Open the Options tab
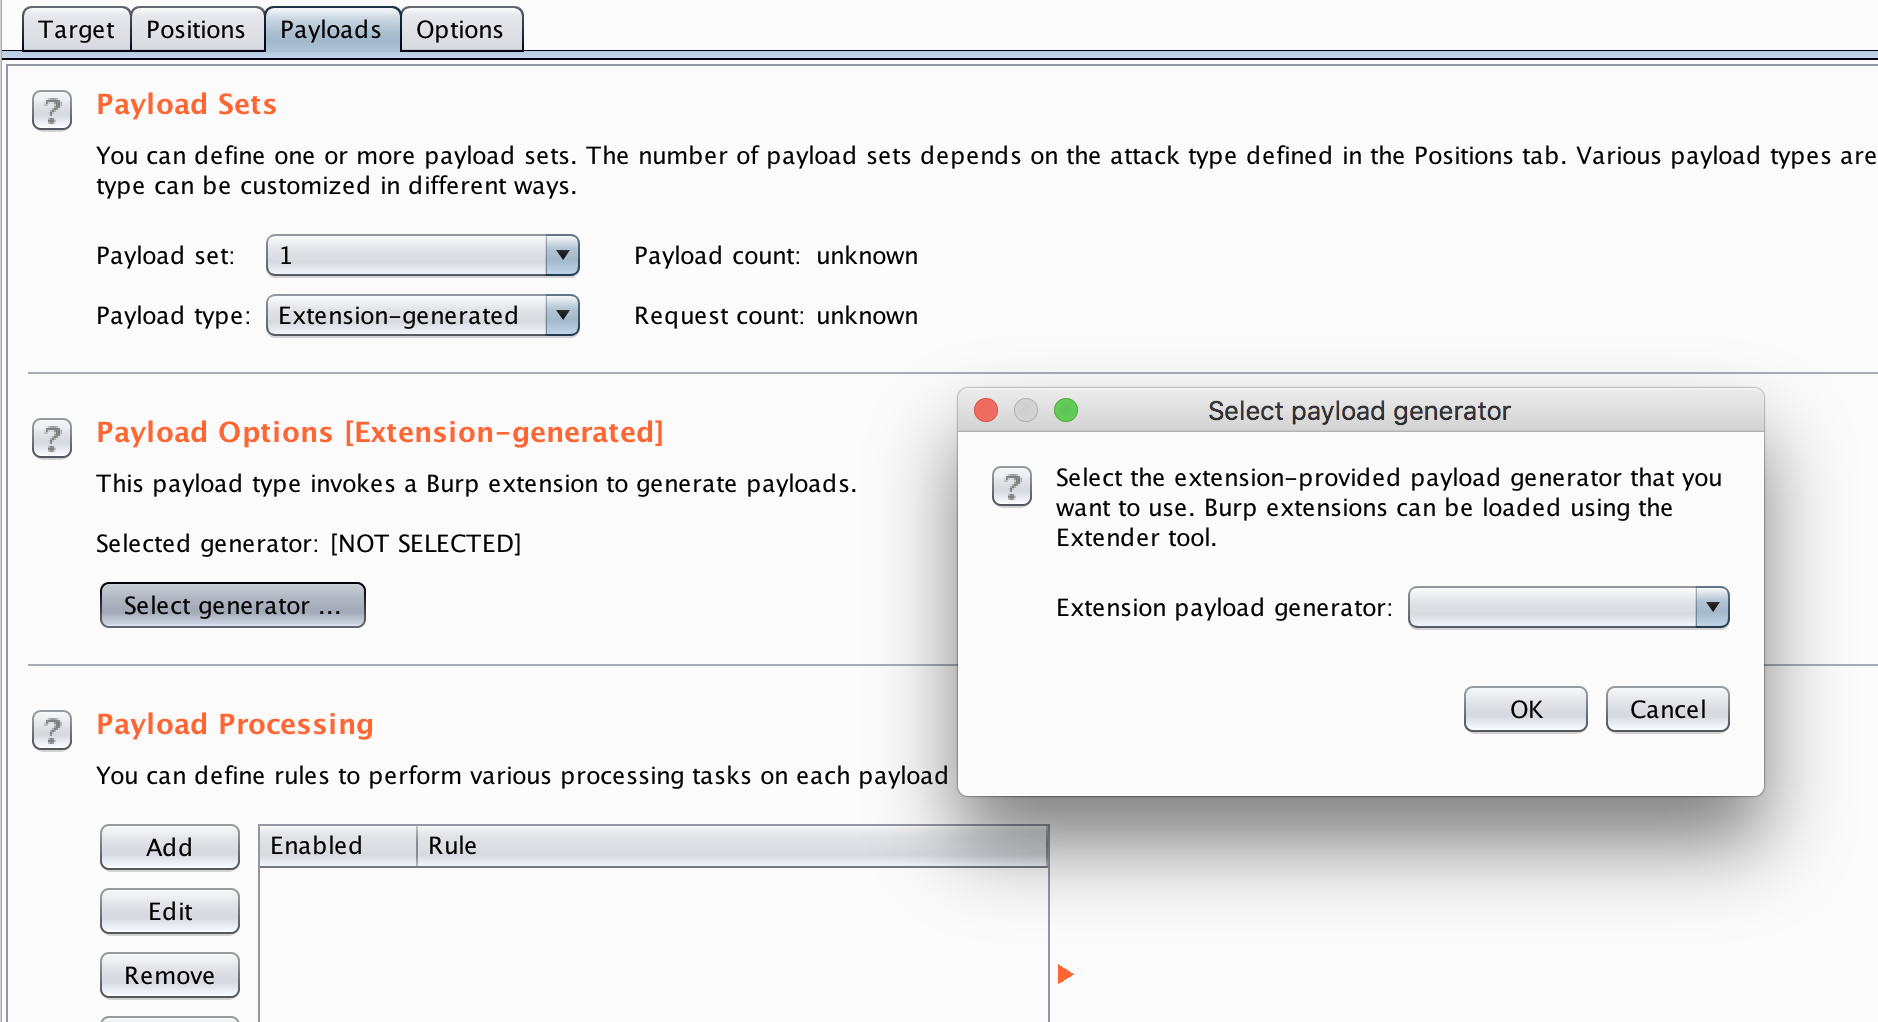Viewport: 1878px width, 1022px height. (461, 29)
